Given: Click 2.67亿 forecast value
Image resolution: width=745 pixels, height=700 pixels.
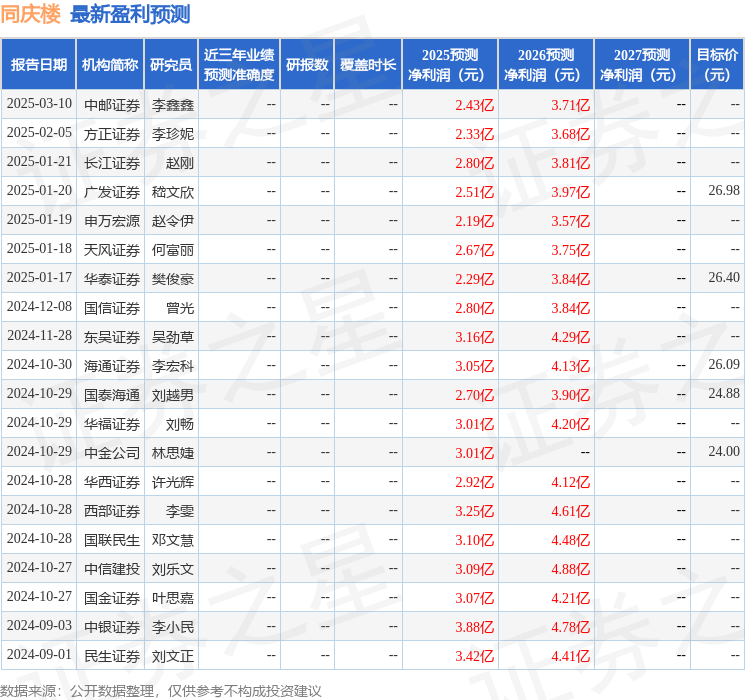Looking at the screenshot, I should click(x=475, y=250).
